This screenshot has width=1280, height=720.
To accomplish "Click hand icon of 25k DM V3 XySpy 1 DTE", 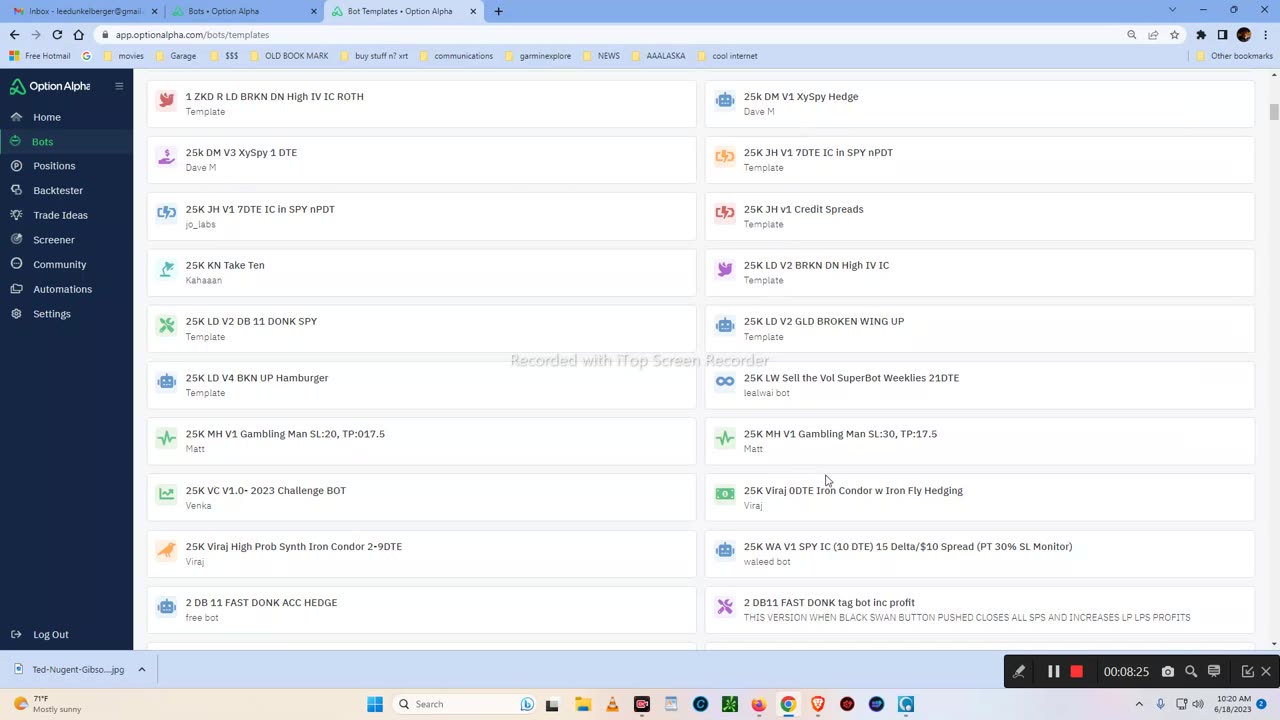I will pos(167,156).
